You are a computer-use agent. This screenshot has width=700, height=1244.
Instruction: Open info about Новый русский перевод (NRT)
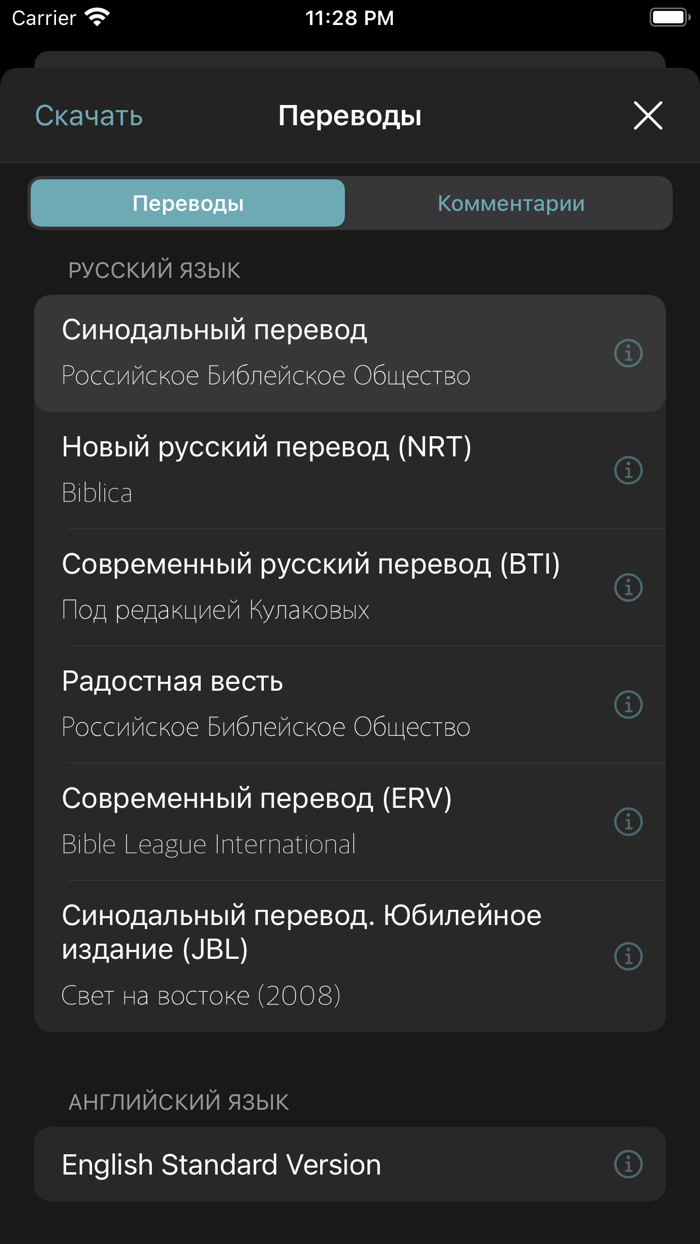click(628, 470)
